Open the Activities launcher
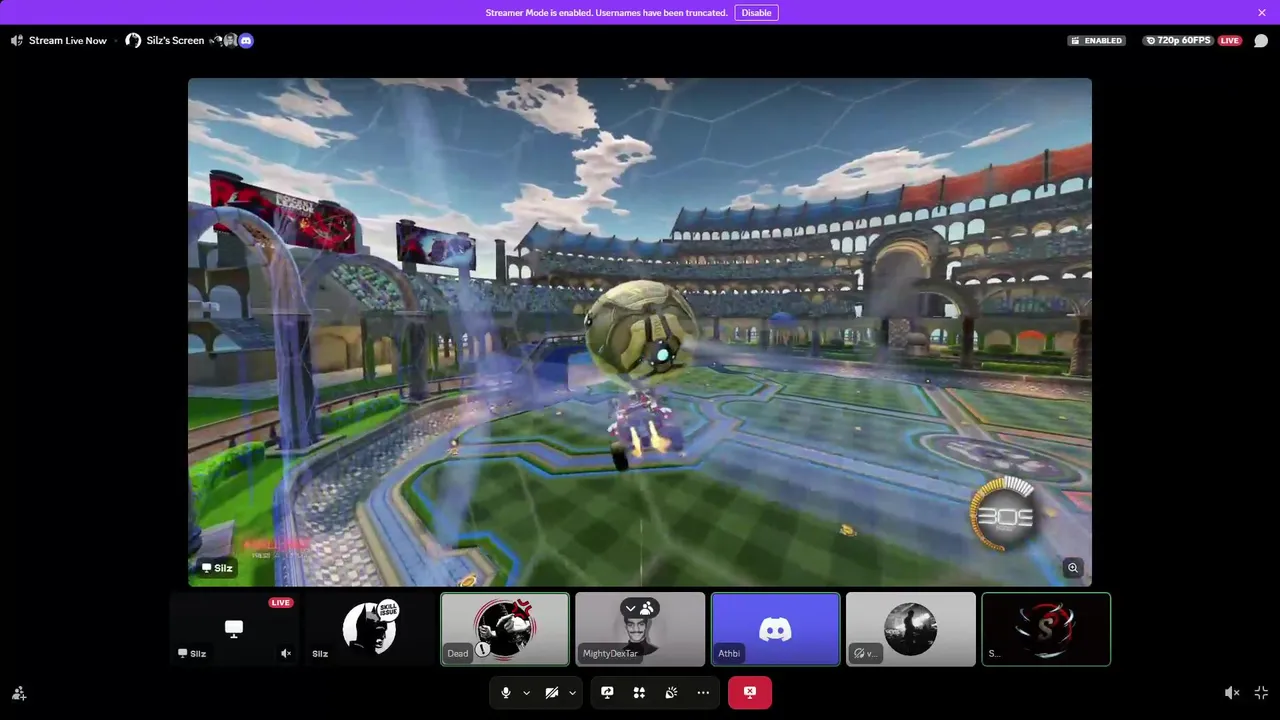This screenshot has height=720, width=1280. tap(639, 692)
